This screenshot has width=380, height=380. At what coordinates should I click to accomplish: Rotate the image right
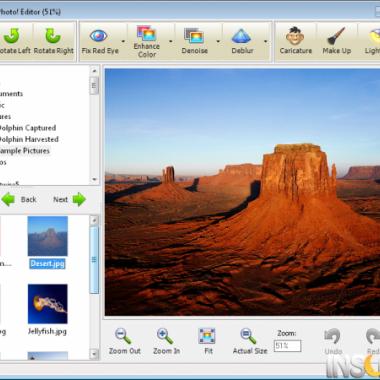[x=53, y=42]
